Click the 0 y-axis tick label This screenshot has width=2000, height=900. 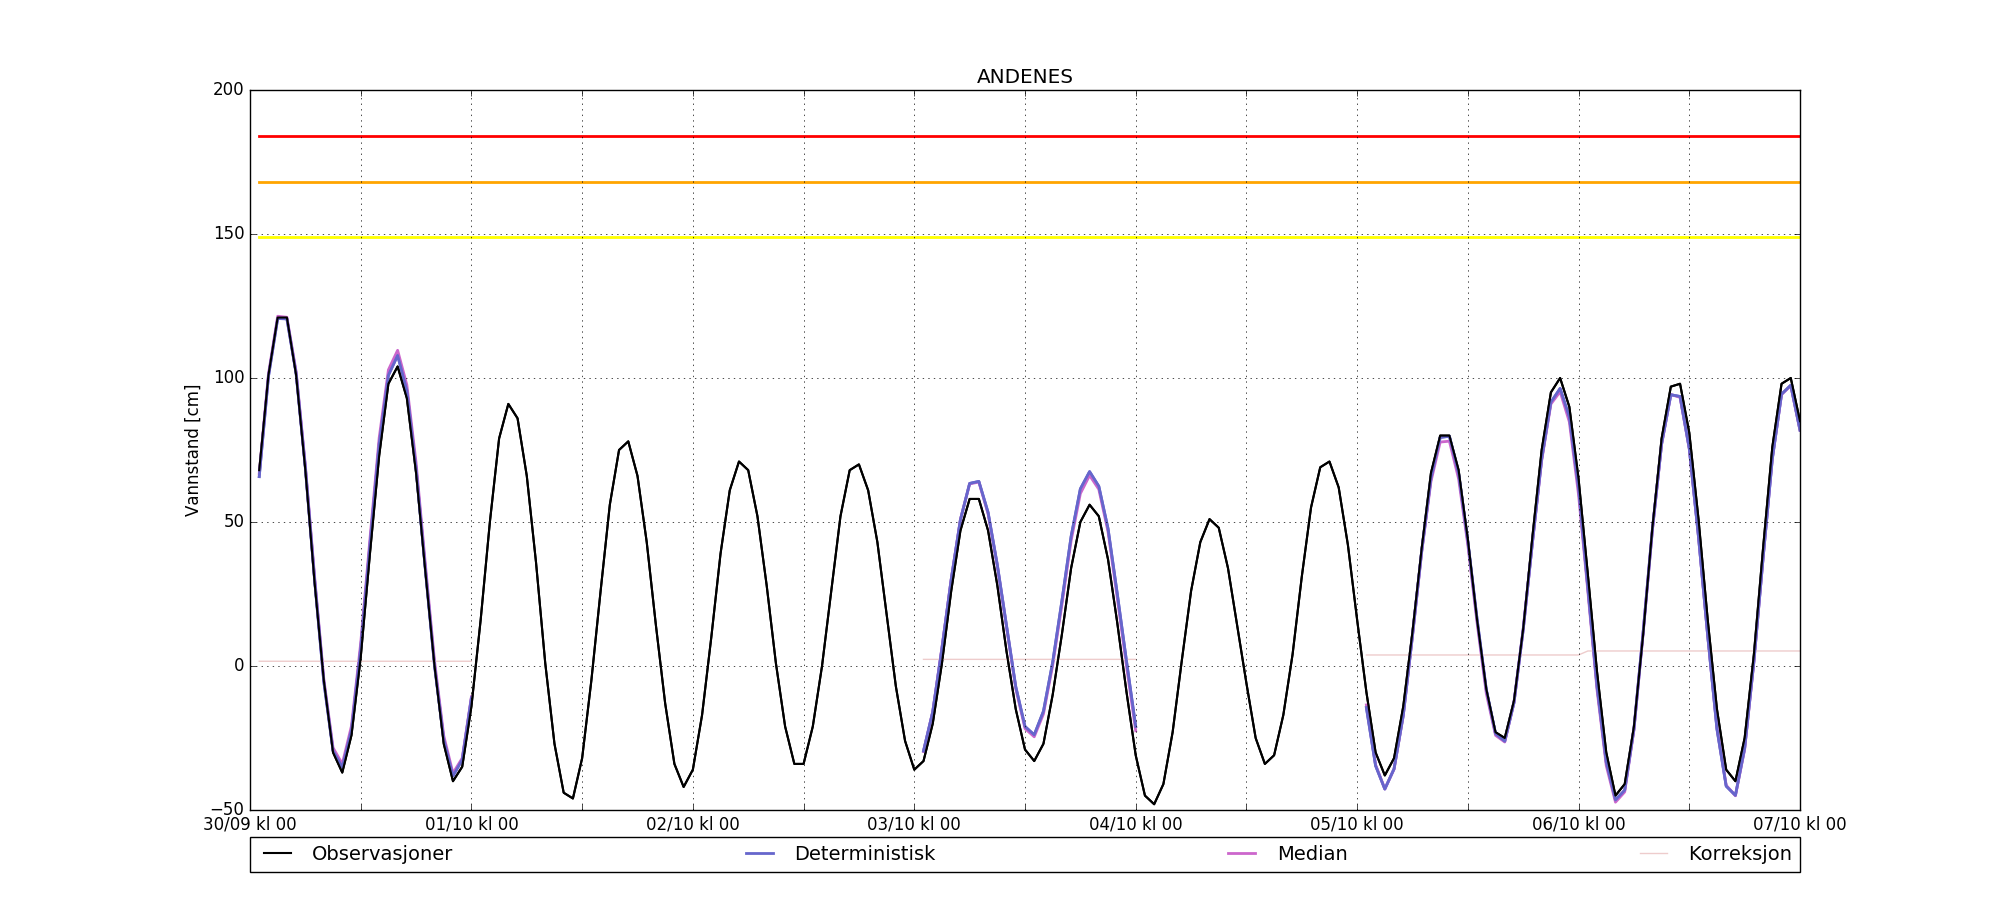[x=238, y=666]
